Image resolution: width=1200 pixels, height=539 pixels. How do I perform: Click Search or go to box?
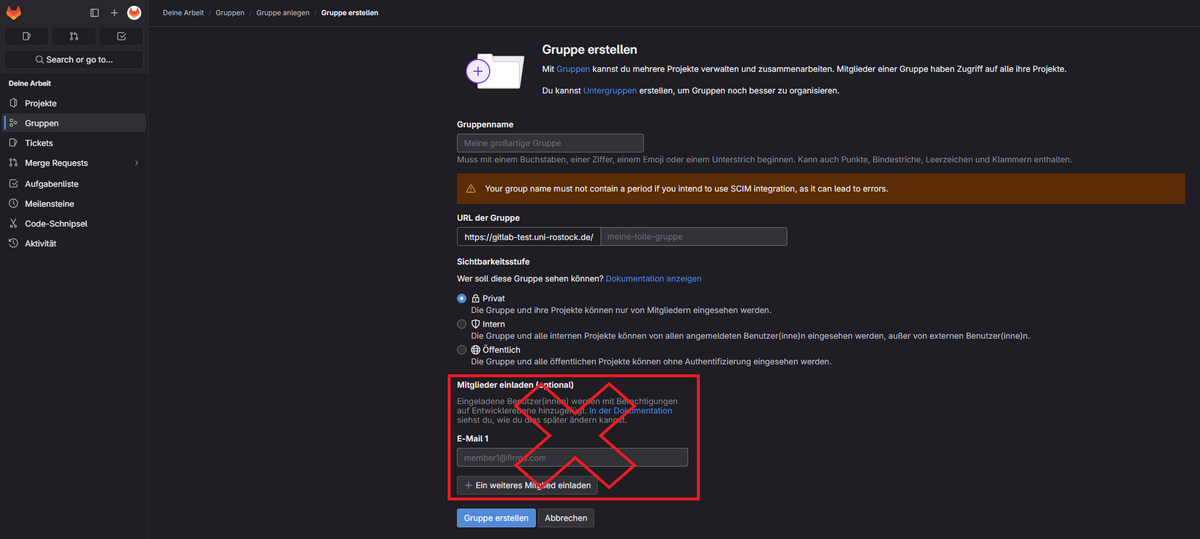(74, 60)
